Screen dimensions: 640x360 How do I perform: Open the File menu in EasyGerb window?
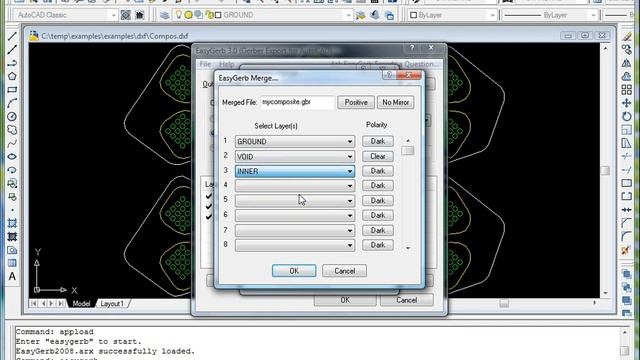pos(205,64)
